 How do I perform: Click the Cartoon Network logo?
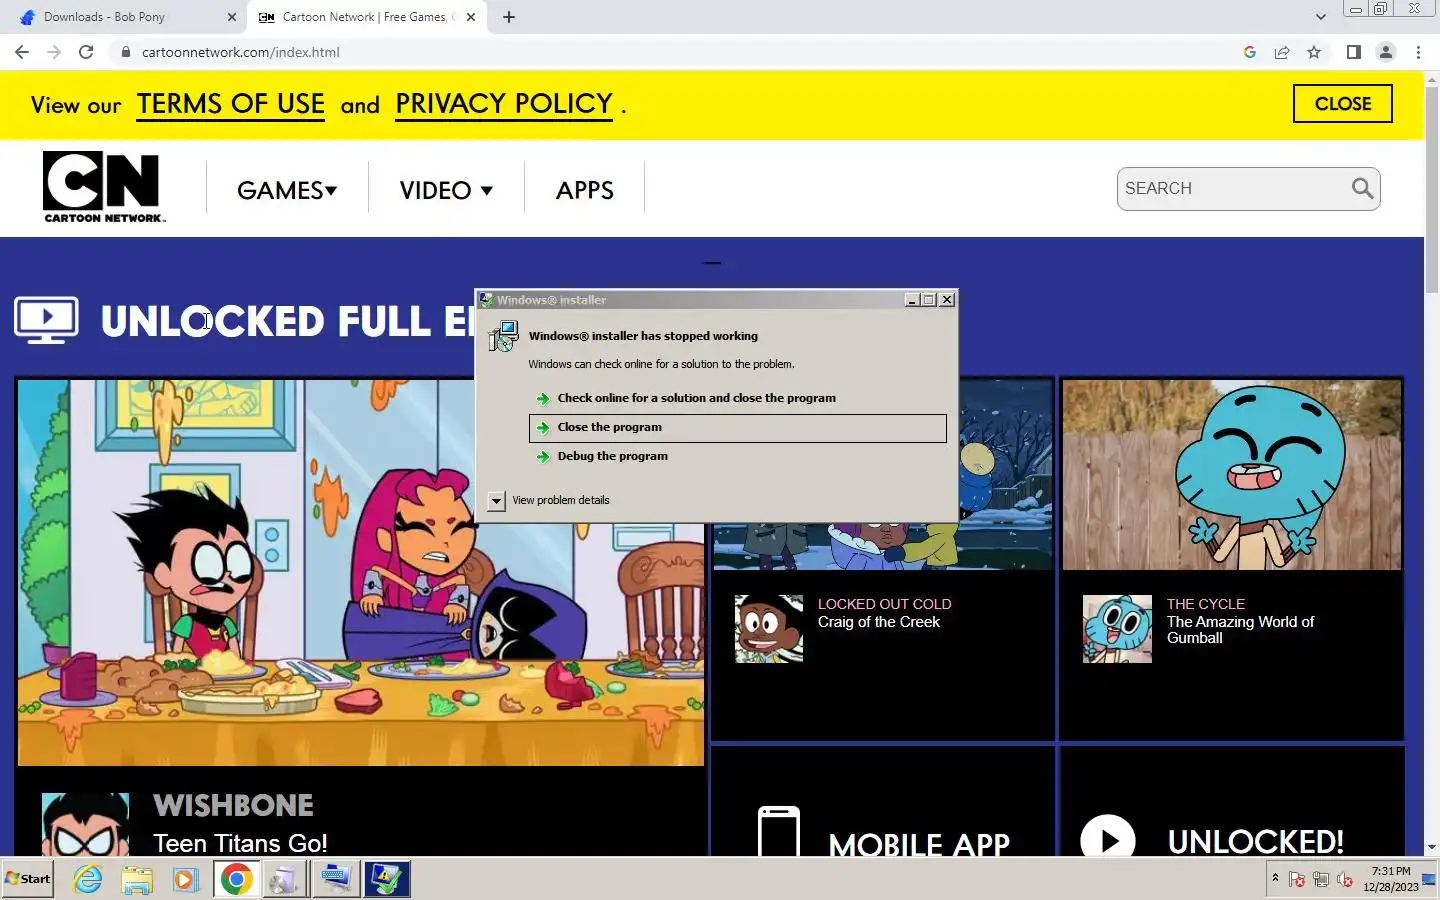coord(104,187)
